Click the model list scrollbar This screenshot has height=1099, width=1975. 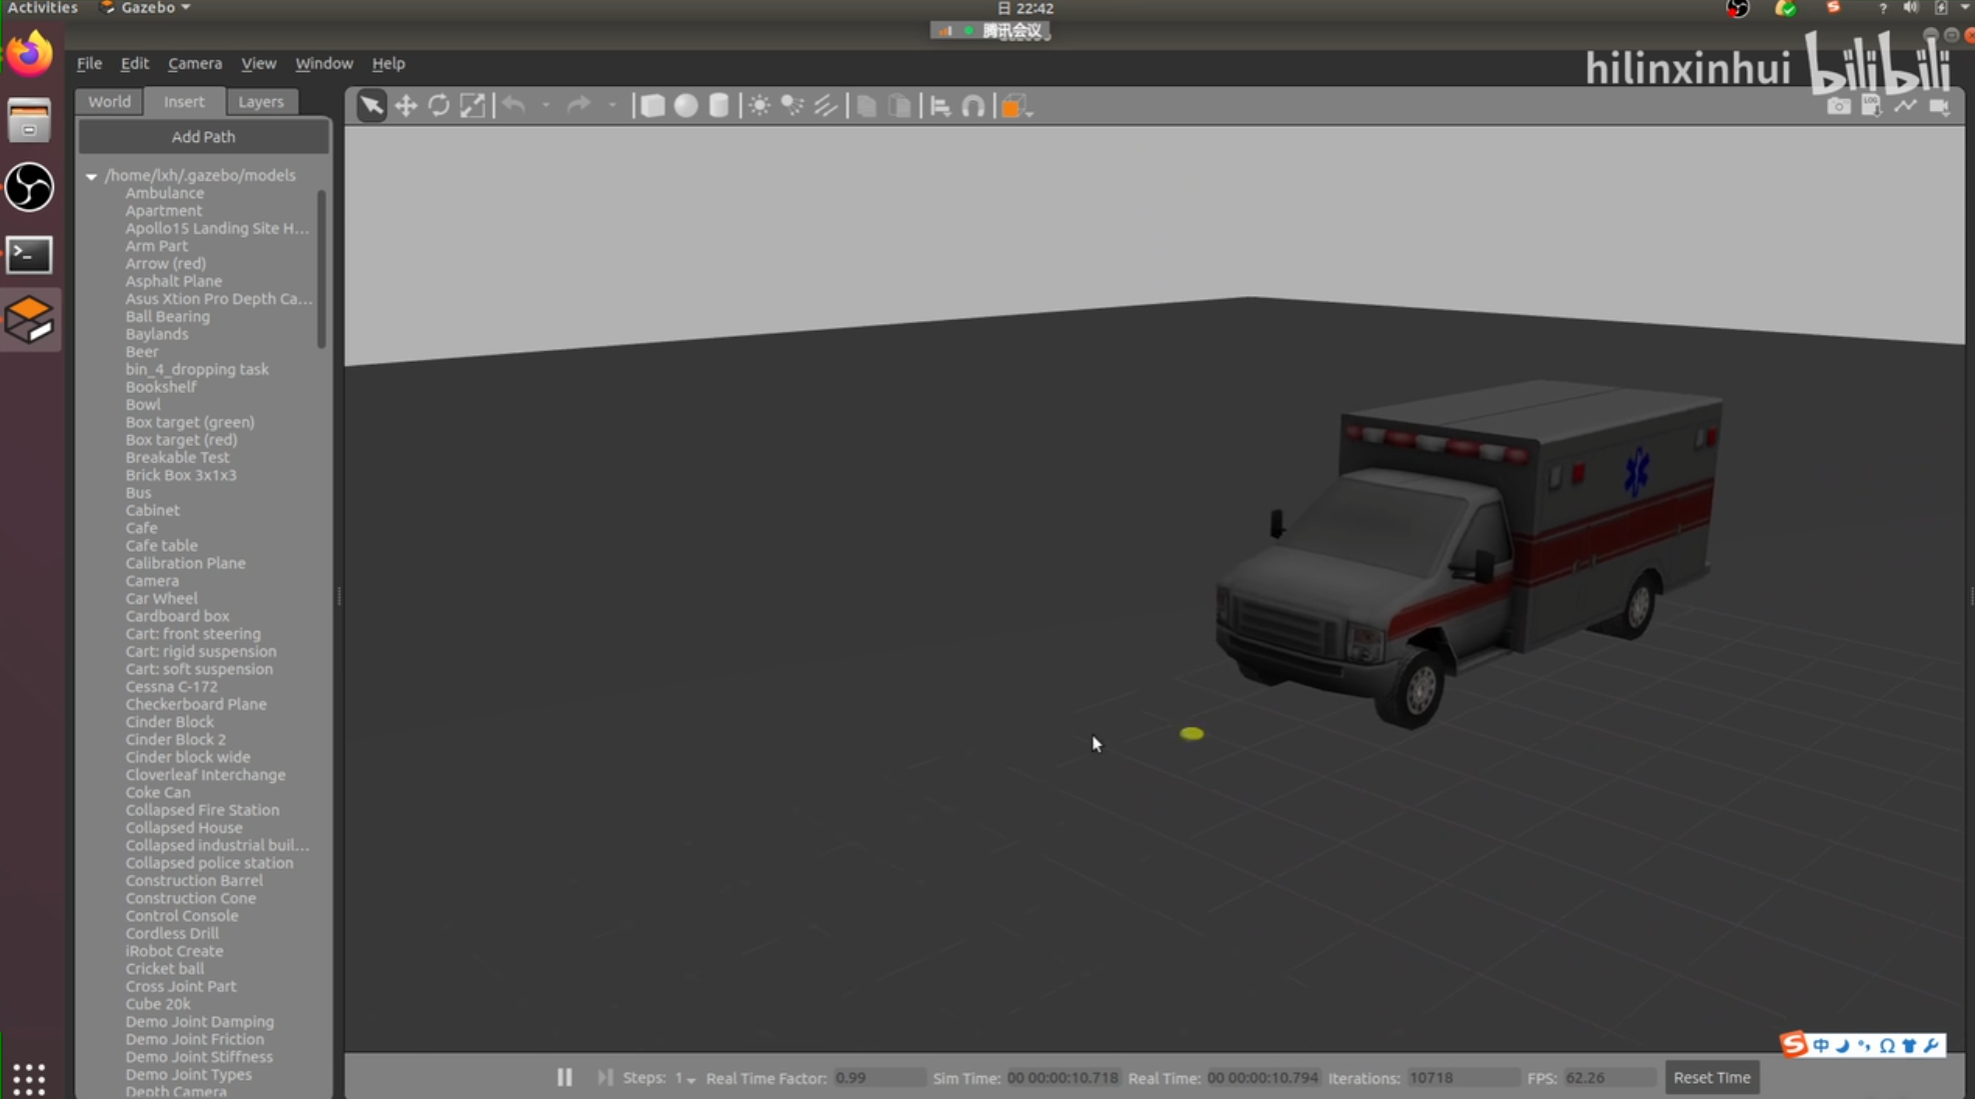(x=321, y=270)
